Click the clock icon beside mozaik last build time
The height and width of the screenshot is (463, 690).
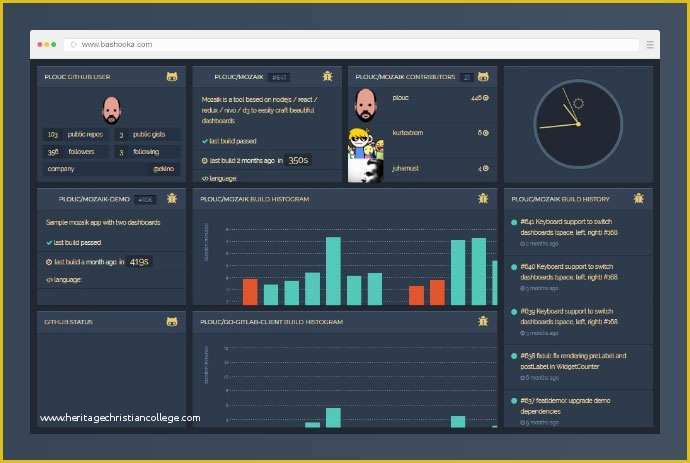pyautogui.click(x=205, y=161)
